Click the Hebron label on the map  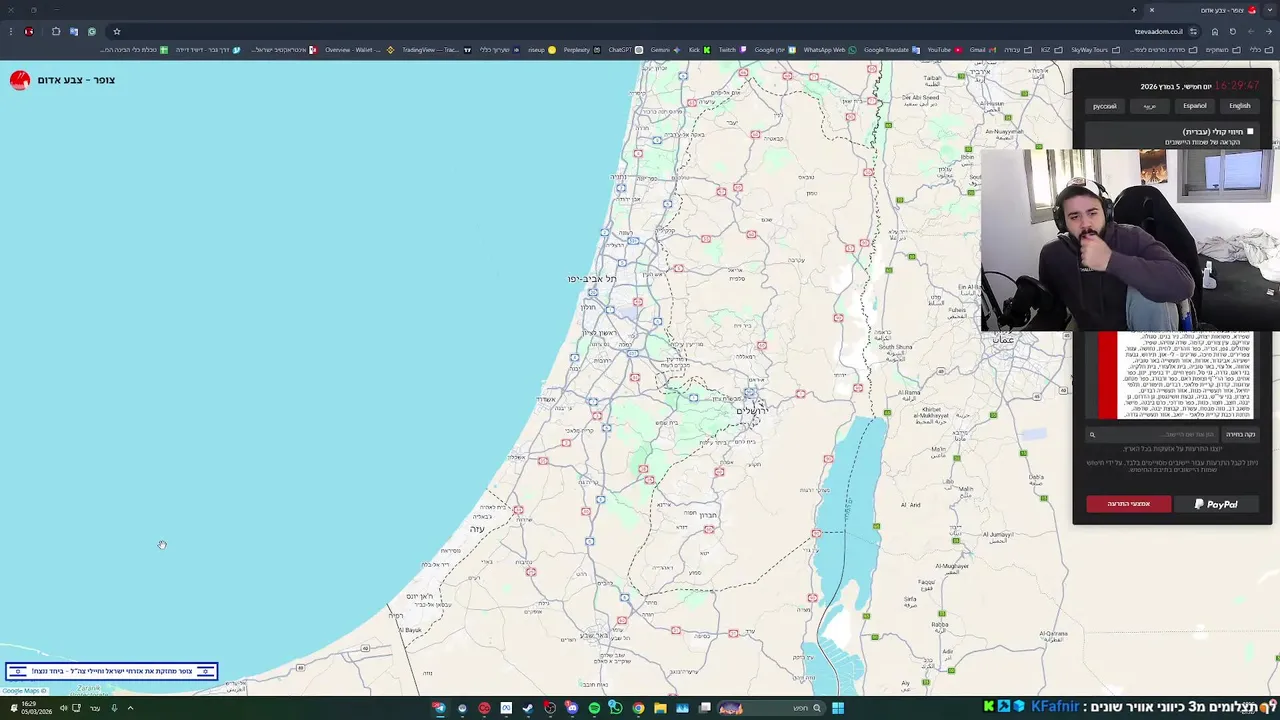coord(708,515)
